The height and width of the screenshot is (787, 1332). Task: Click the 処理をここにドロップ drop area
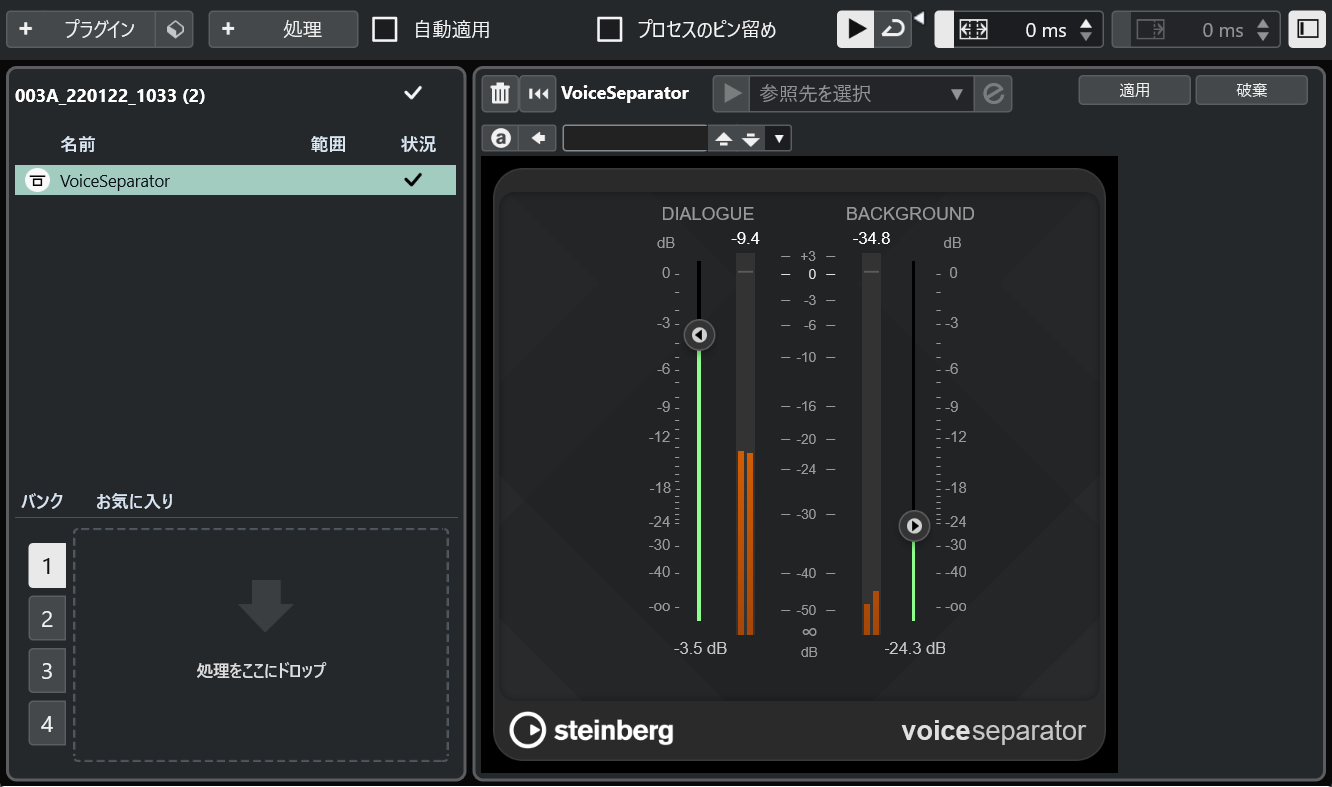261,645
